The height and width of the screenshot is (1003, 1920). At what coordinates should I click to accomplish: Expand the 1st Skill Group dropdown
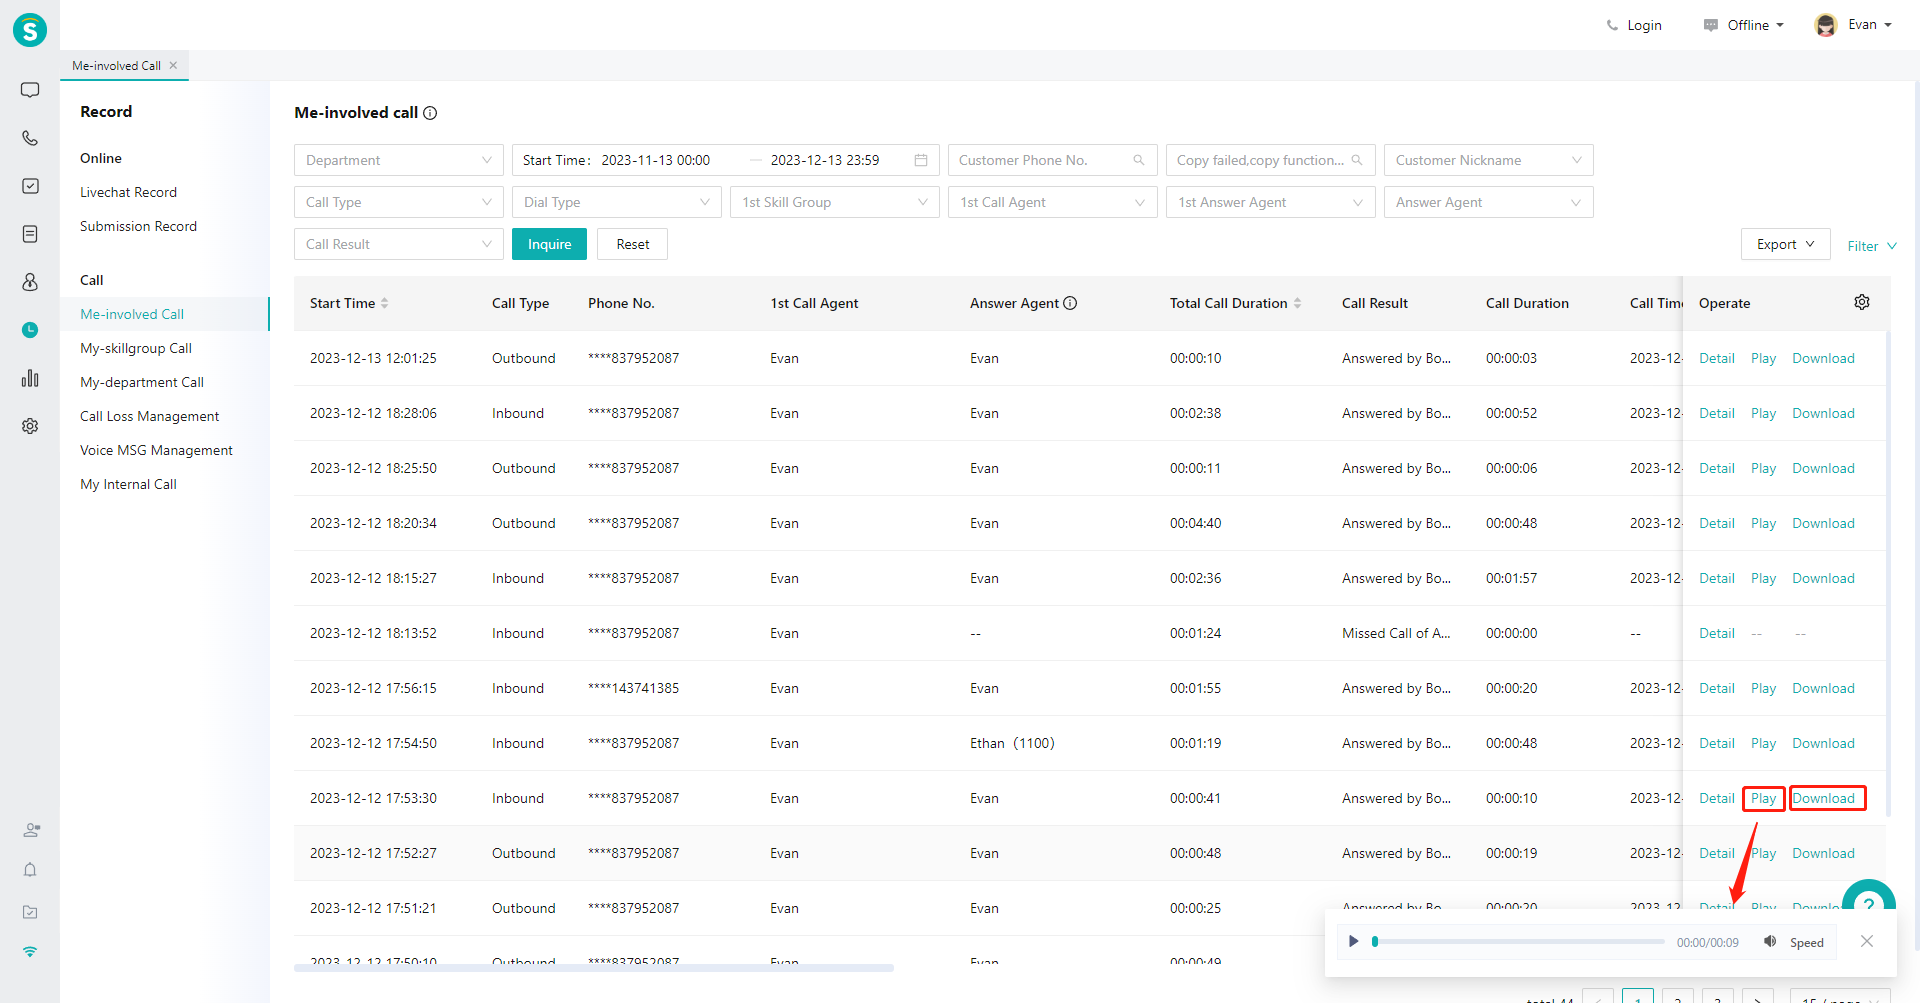(x=834, y=202)
